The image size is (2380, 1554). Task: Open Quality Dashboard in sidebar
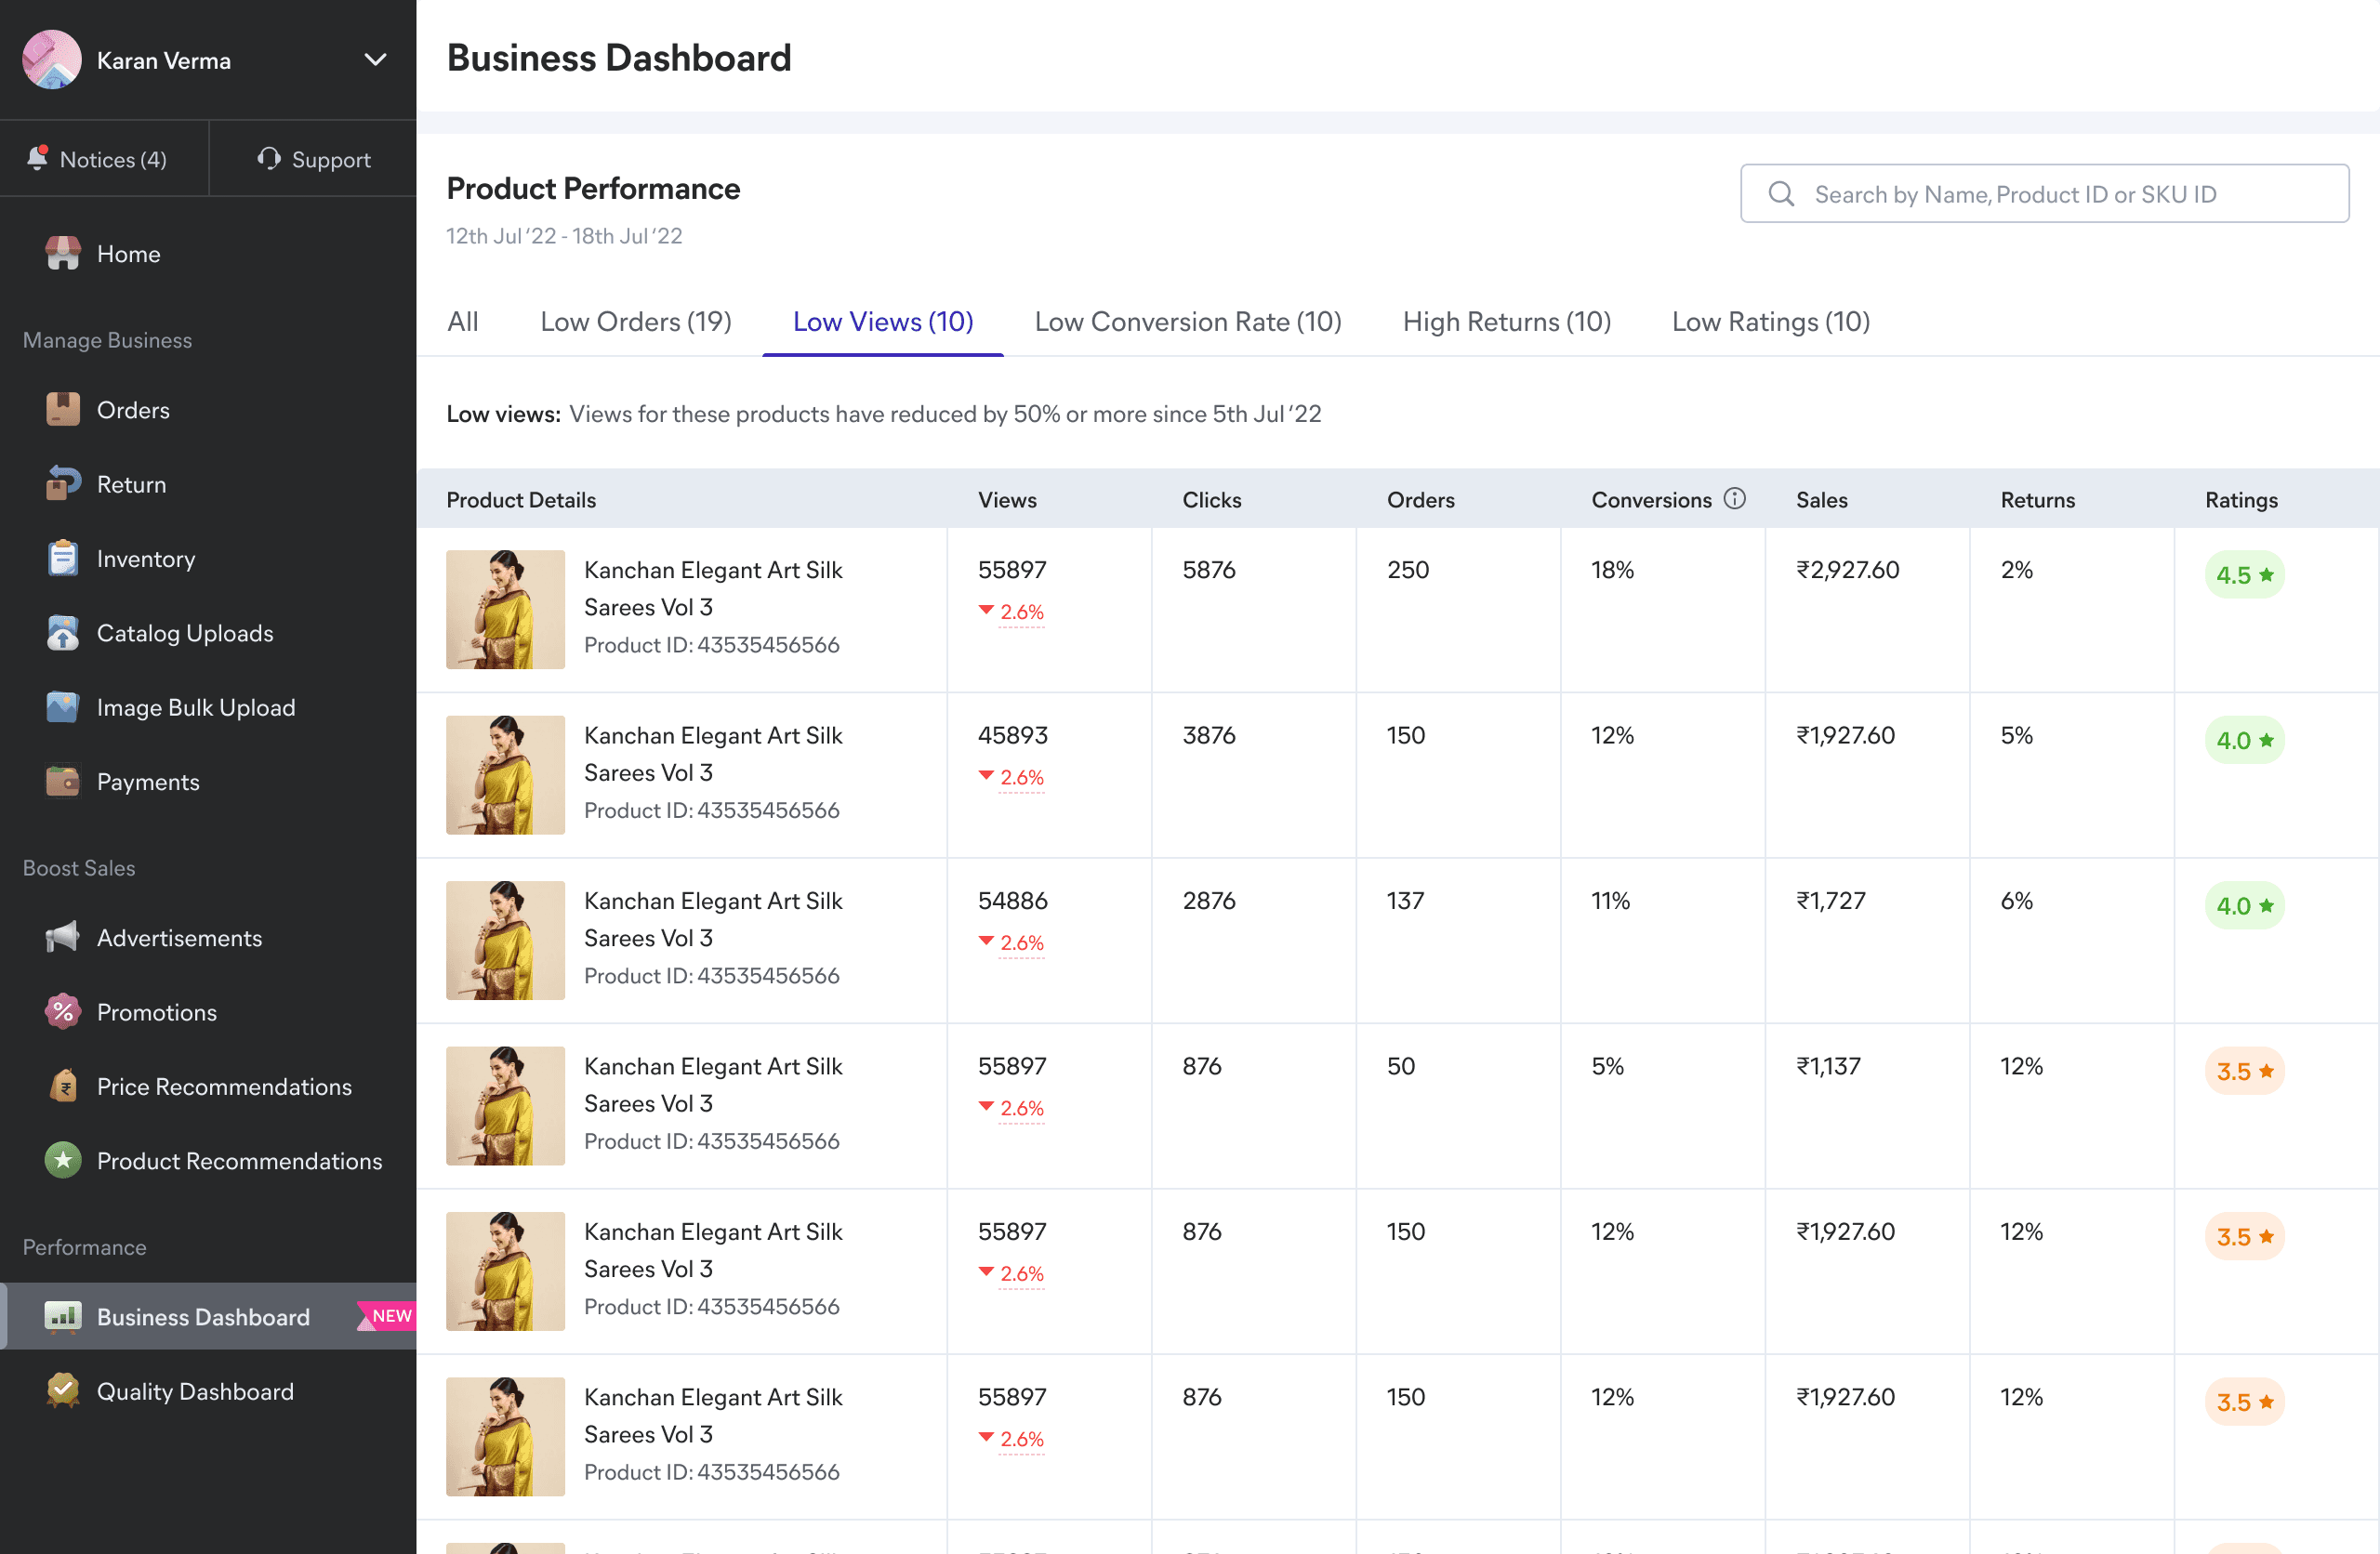pyautogui.click(x=195, y=1391)
